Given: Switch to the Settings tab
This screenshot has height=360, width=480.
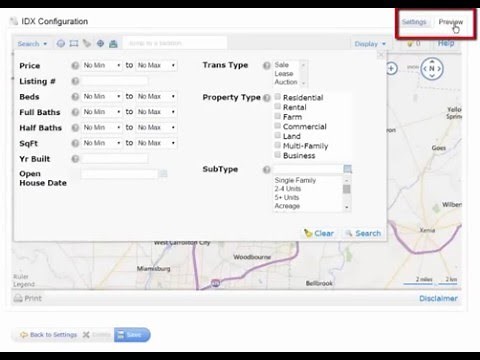Looking at the screenshot, I should (414, 22).
